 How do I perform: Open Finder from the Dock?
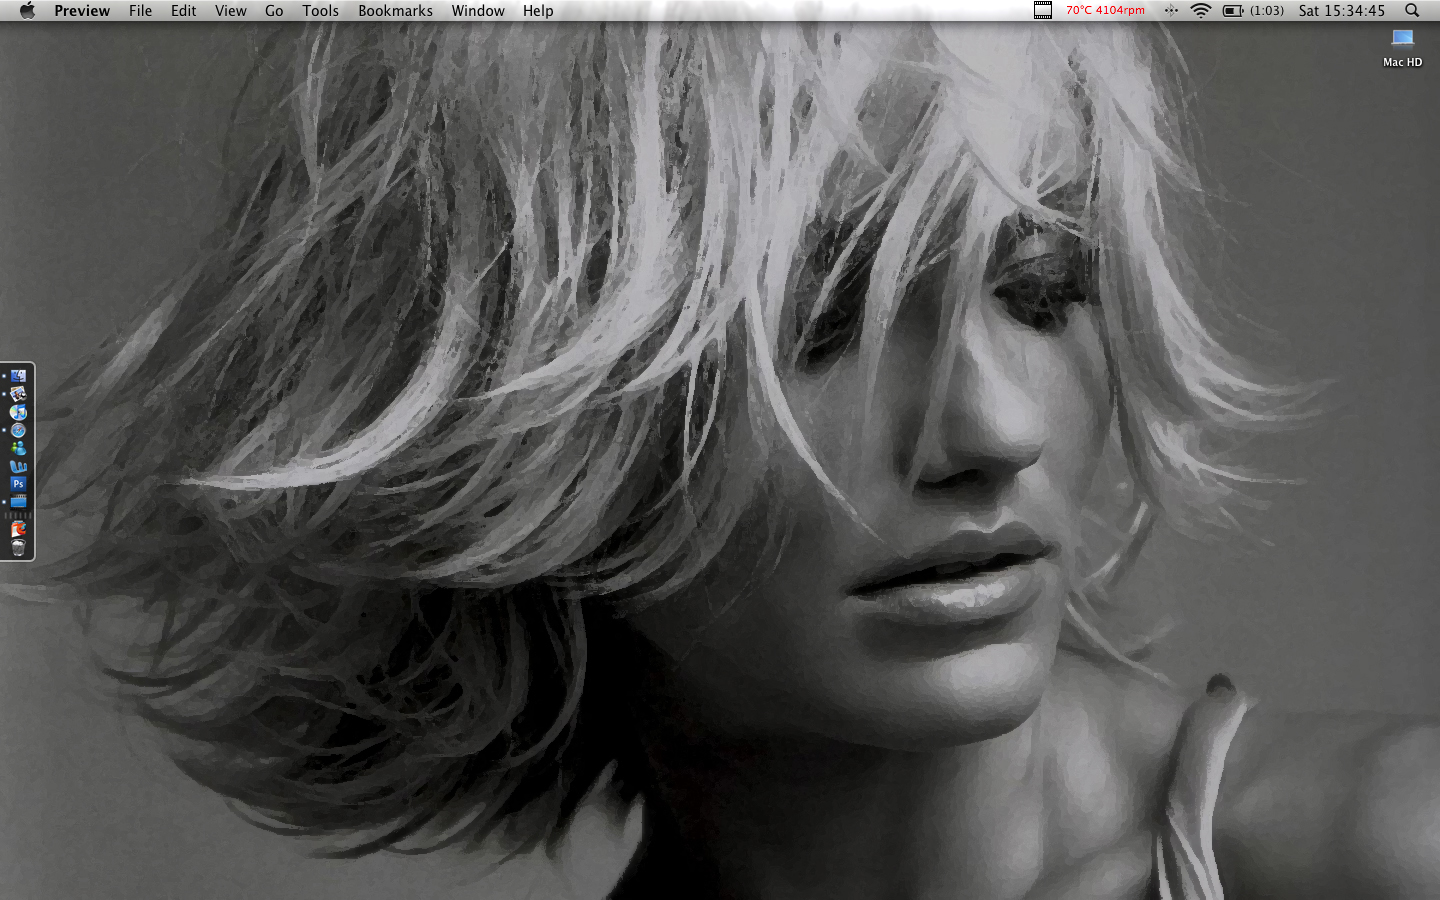click(x=18, y=376)
